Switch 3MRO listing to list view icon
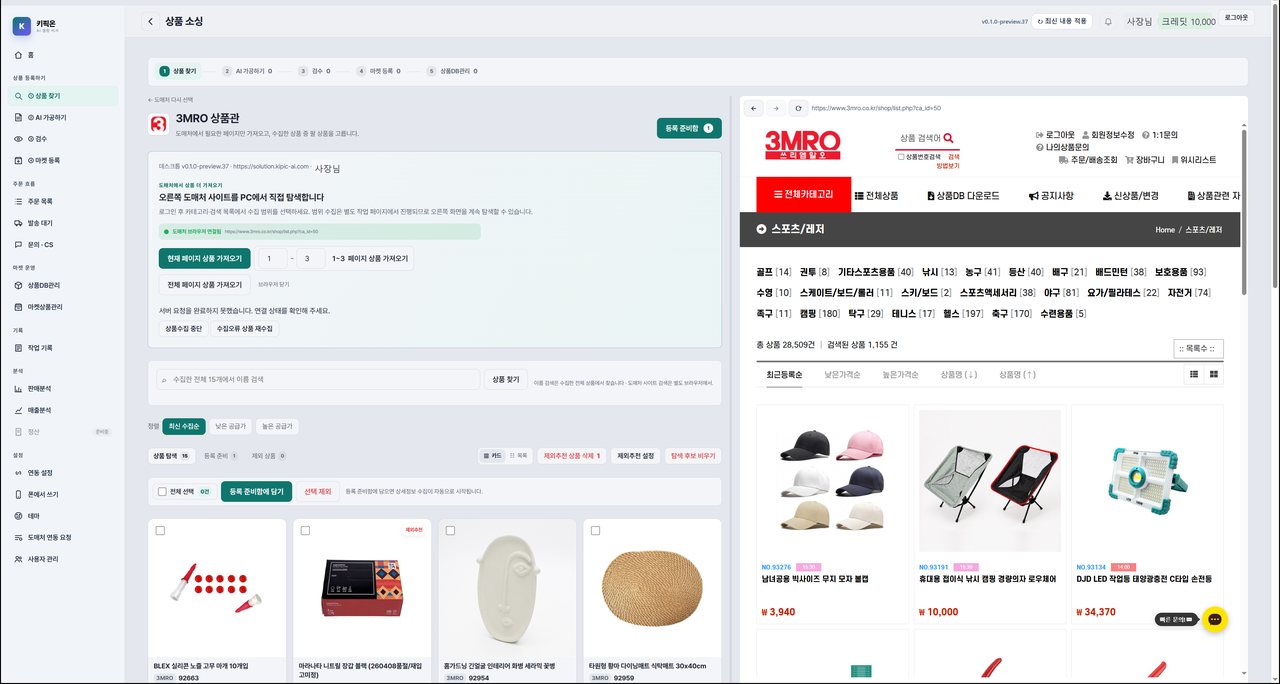Image resolution: width=1280 pixels, height=684 pixels. click(x=1193, y=374)
